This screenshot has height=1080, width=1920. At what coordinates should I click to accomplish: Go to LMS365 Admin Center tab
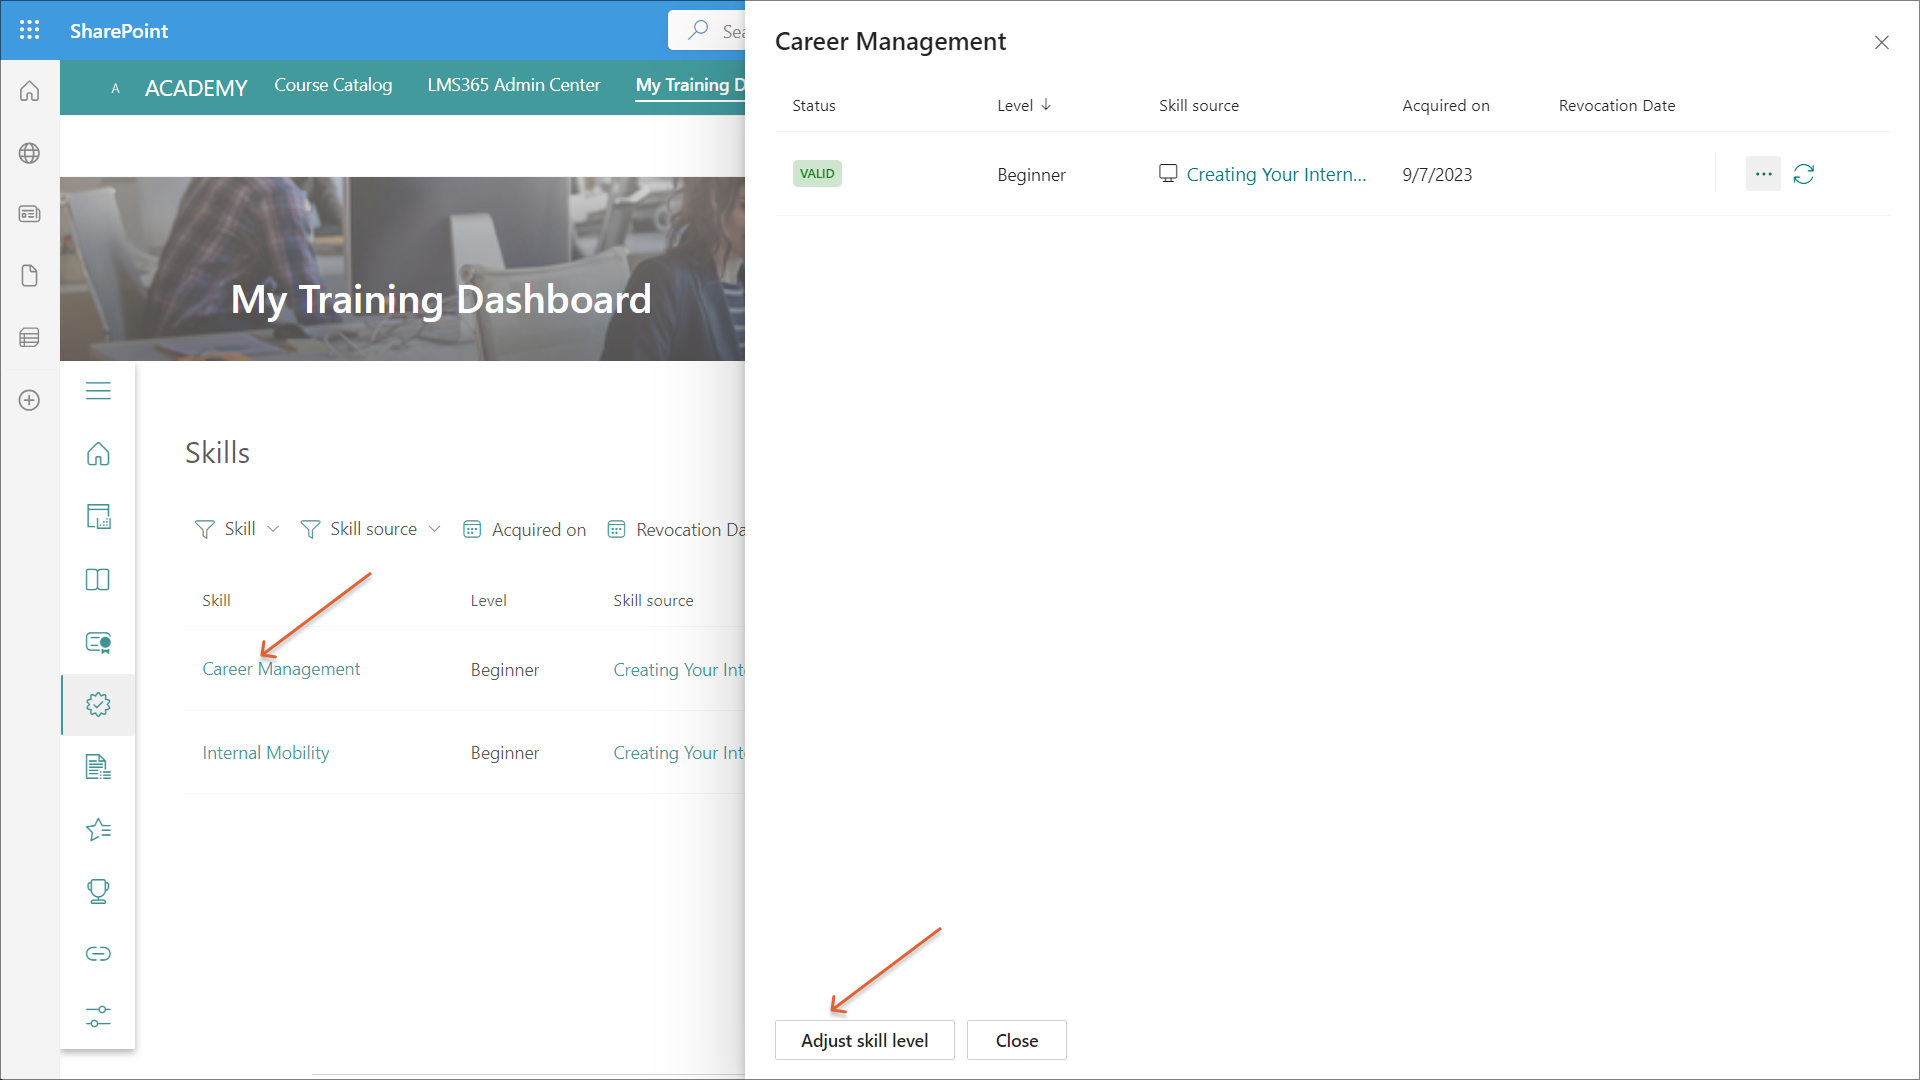(x=514, y=85)
